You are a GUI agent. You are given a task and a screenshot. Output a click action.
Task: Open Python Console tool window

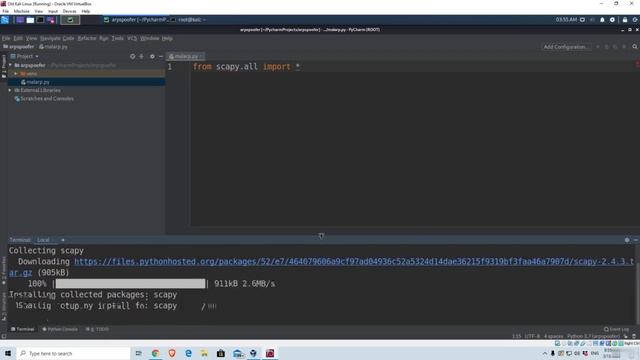60,329
